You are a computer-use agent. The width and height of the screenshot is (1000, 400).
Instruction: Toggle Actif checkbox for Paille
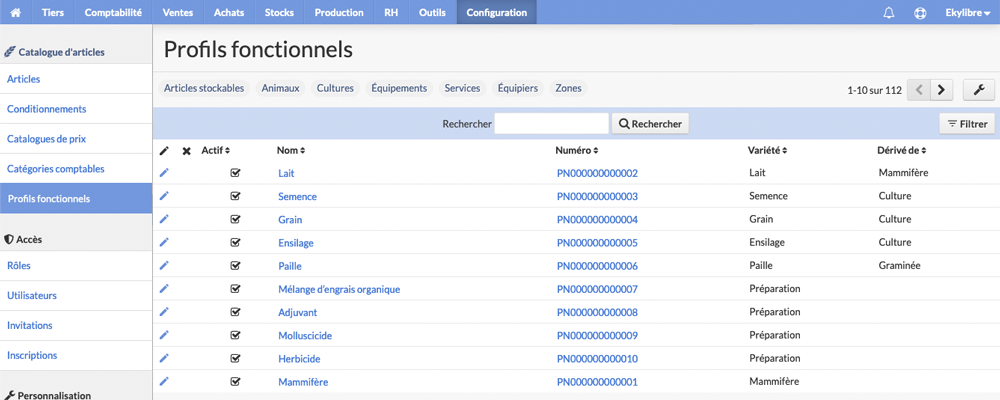tap(235, 265)
